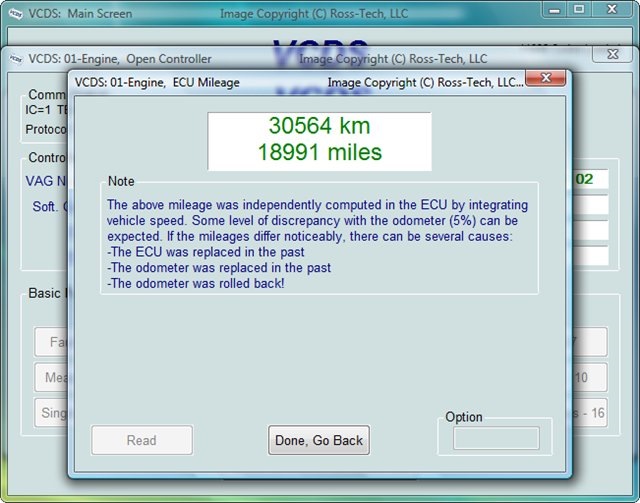Close the Open Controller window
This screenshot has width=640, height=503.
(x=612, y=54)
